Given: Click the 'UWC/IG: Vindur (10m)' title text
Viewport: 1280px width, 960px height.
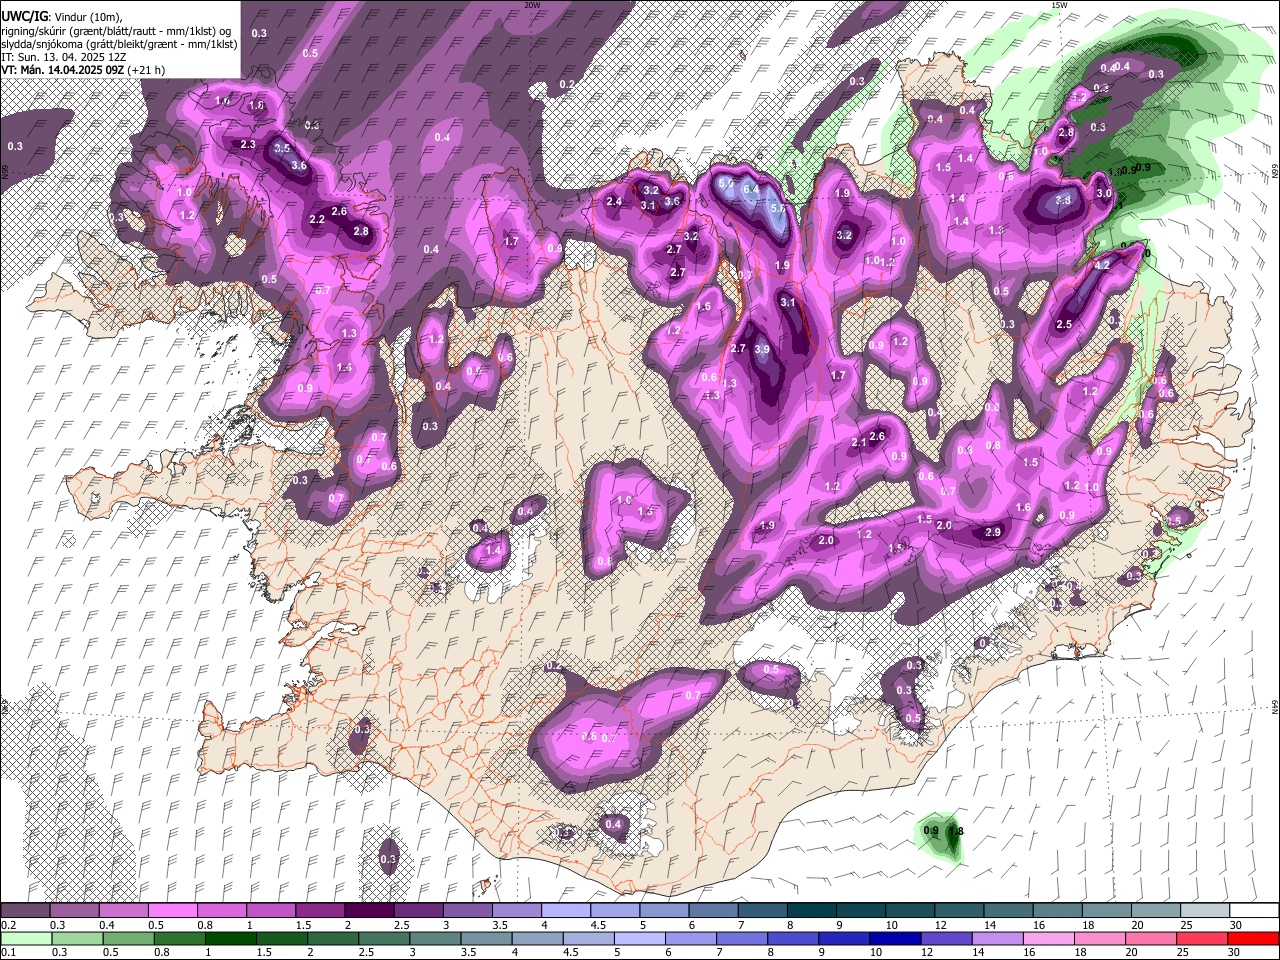Looking at the screenshot, I should 61,16.
